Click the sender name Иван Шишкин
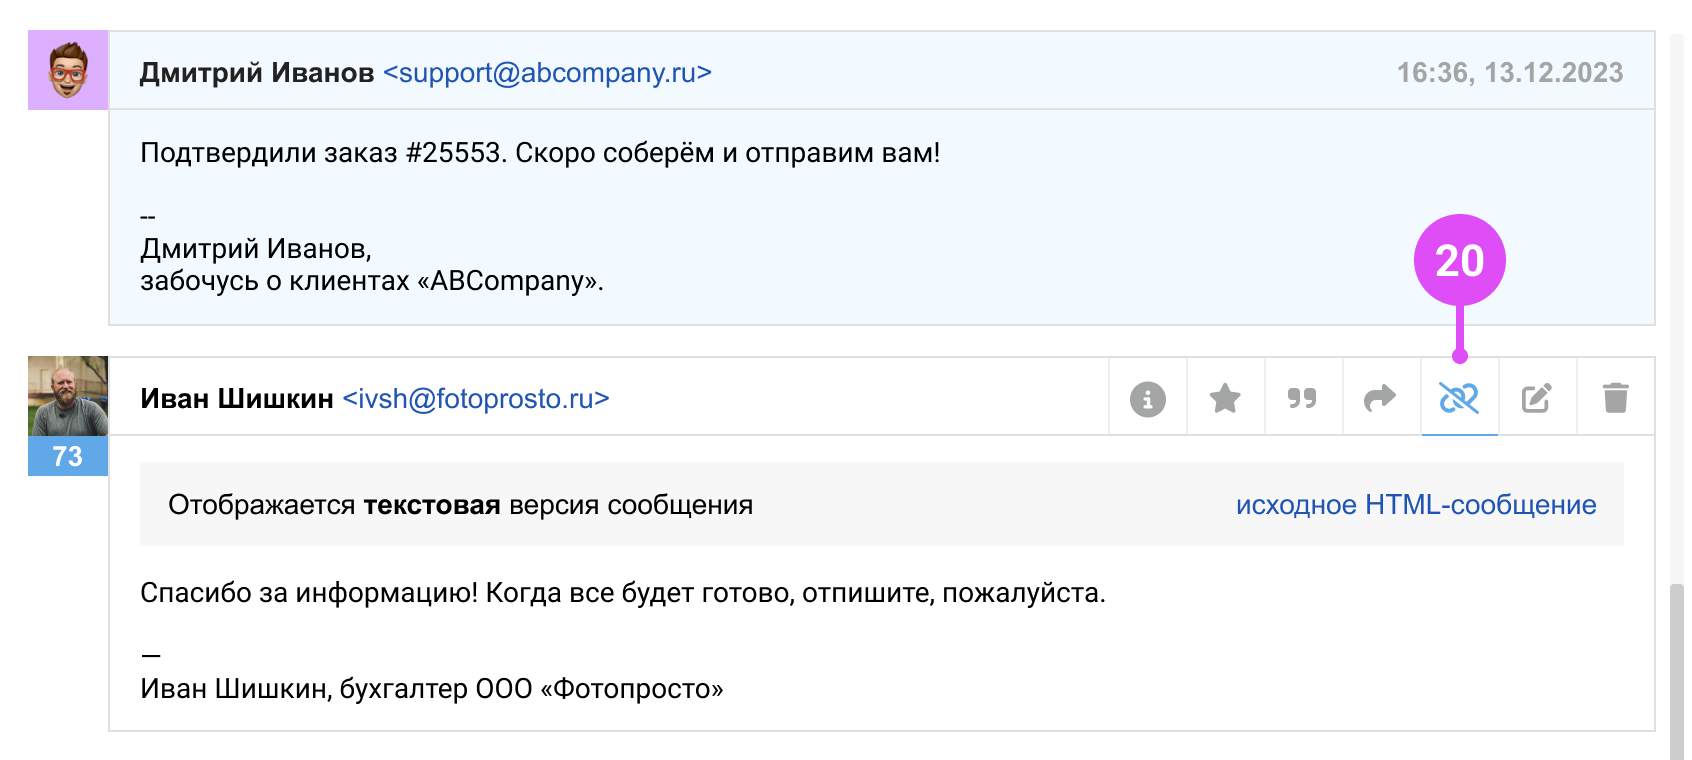 (237, 399)
